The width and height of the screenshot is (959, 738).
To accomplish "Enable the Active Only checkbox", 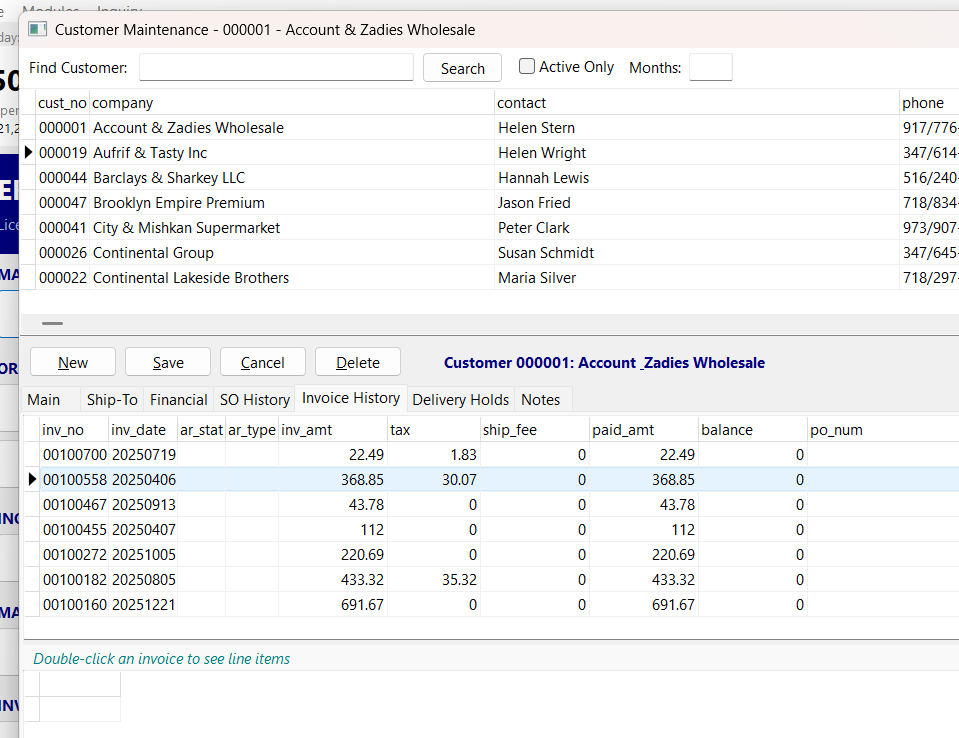I will coord(526,66).
